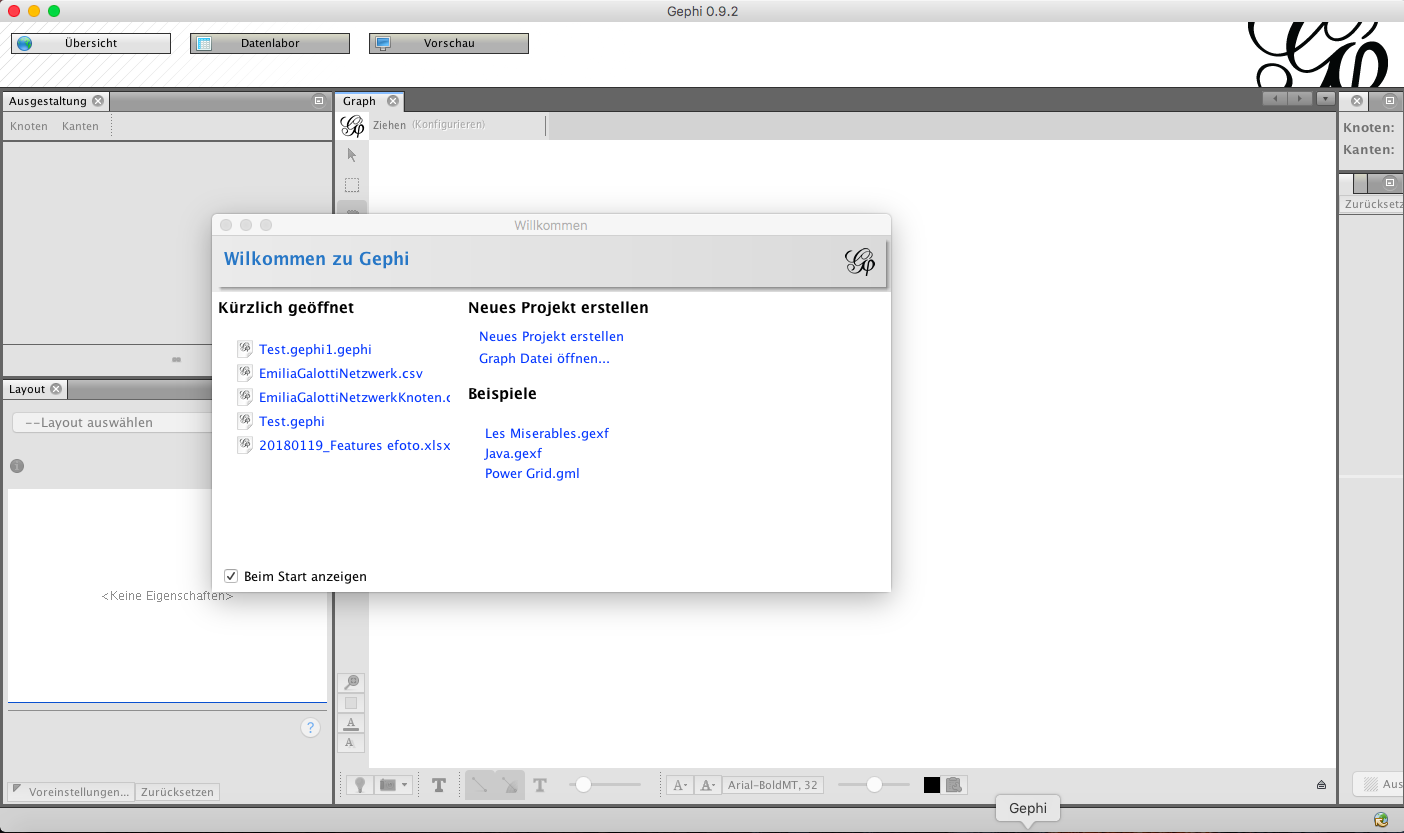
Task: Open the Les Miserables.gexf example
Action: pos(547,433)
